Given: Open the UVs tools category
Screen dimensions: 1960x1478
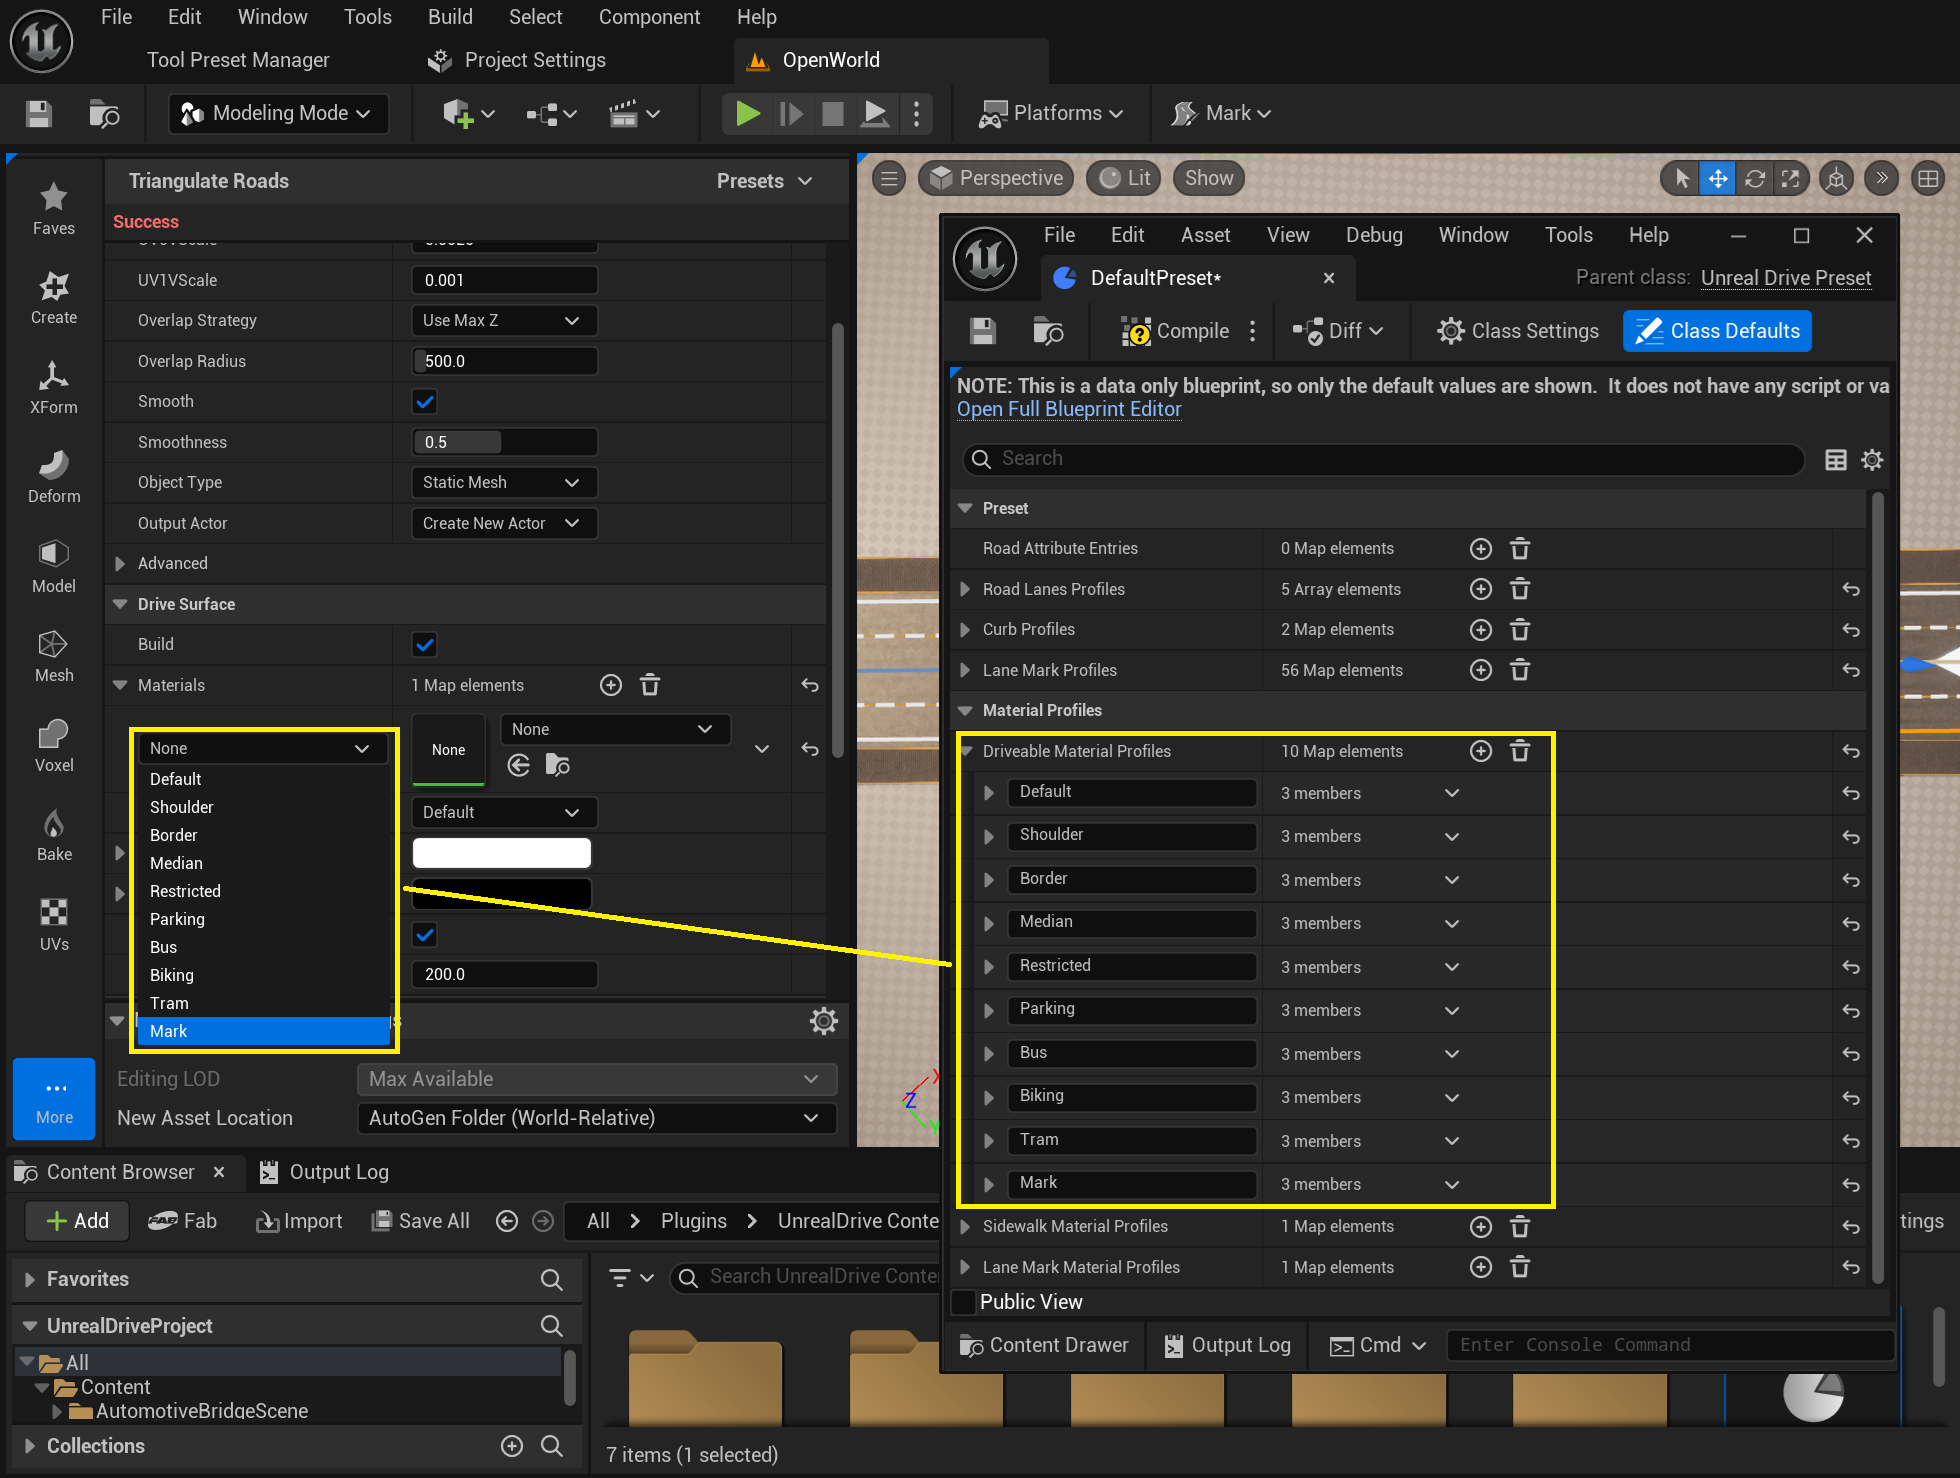Looking at the screenshot, I should click(54, 925).
